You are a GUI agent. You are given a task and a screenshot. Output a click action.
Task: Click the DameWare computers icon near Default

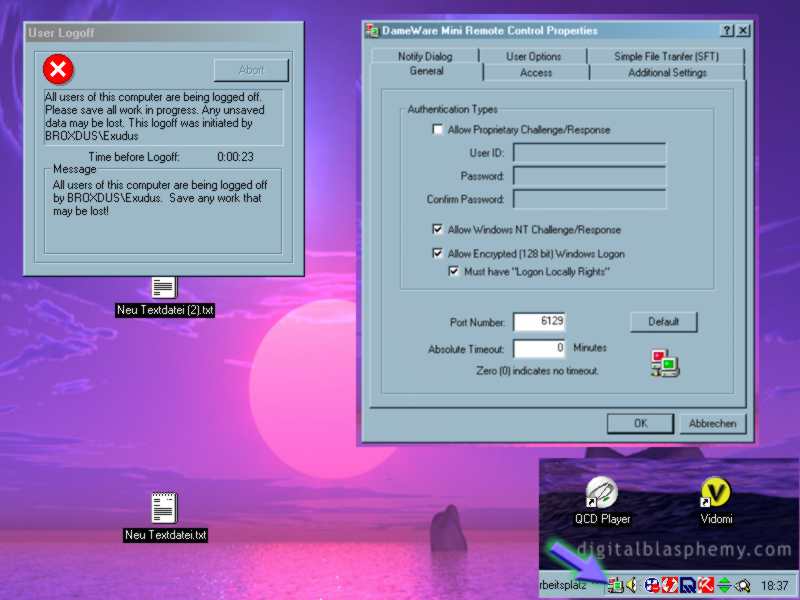pos(664,363)
